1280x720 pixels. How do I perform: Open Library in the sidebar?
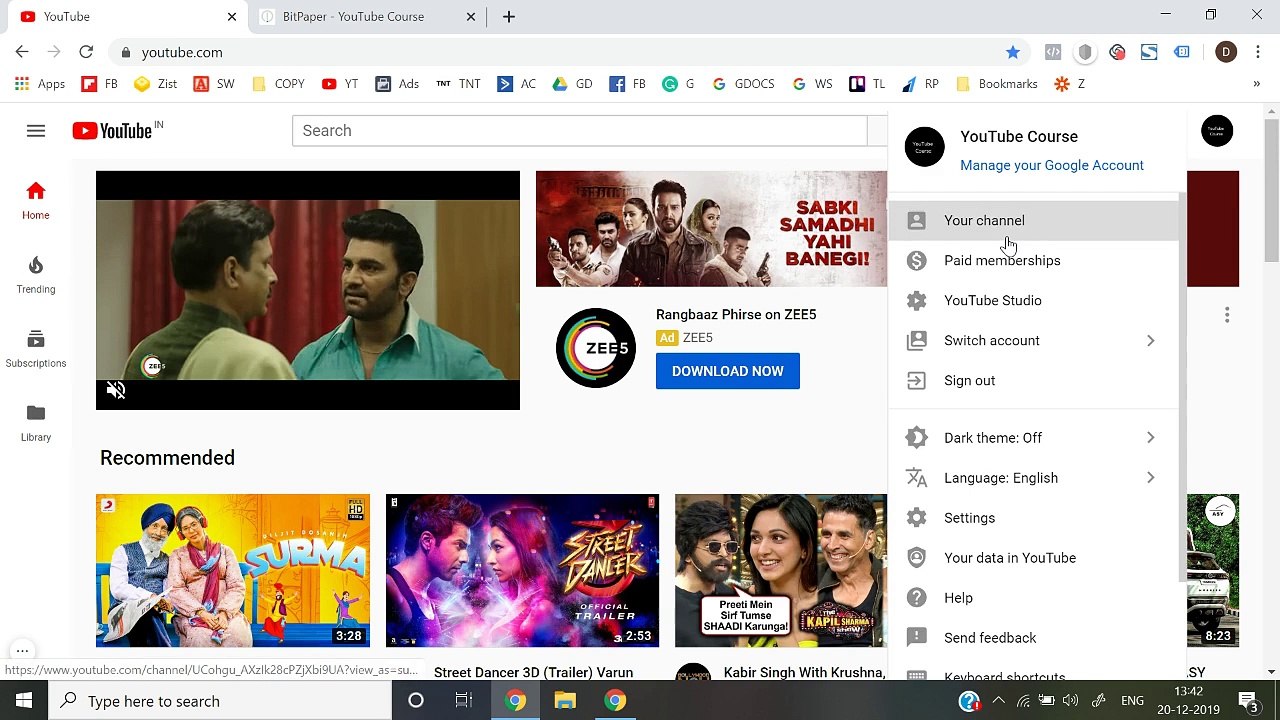(x=36, y=422)
